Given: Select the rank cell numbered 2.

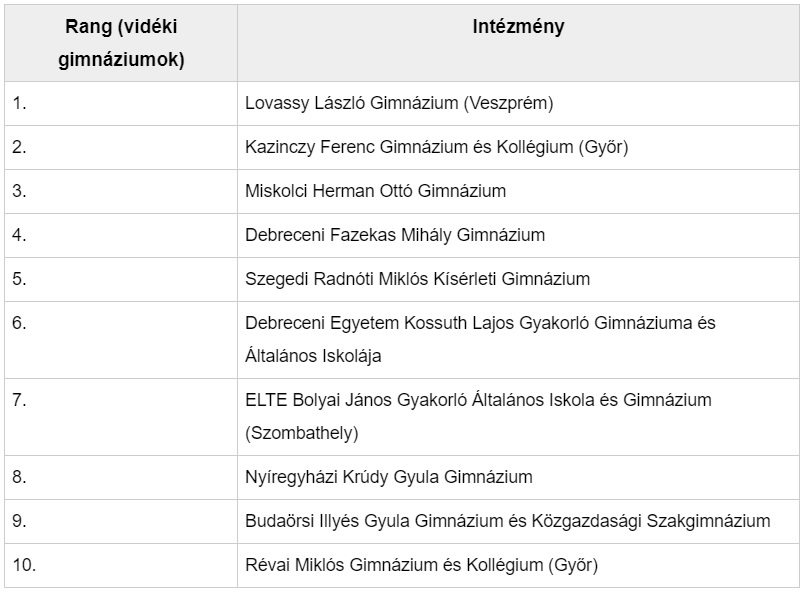Looking at the screenshot, I should pyautogui.click(x=19, y=147).
